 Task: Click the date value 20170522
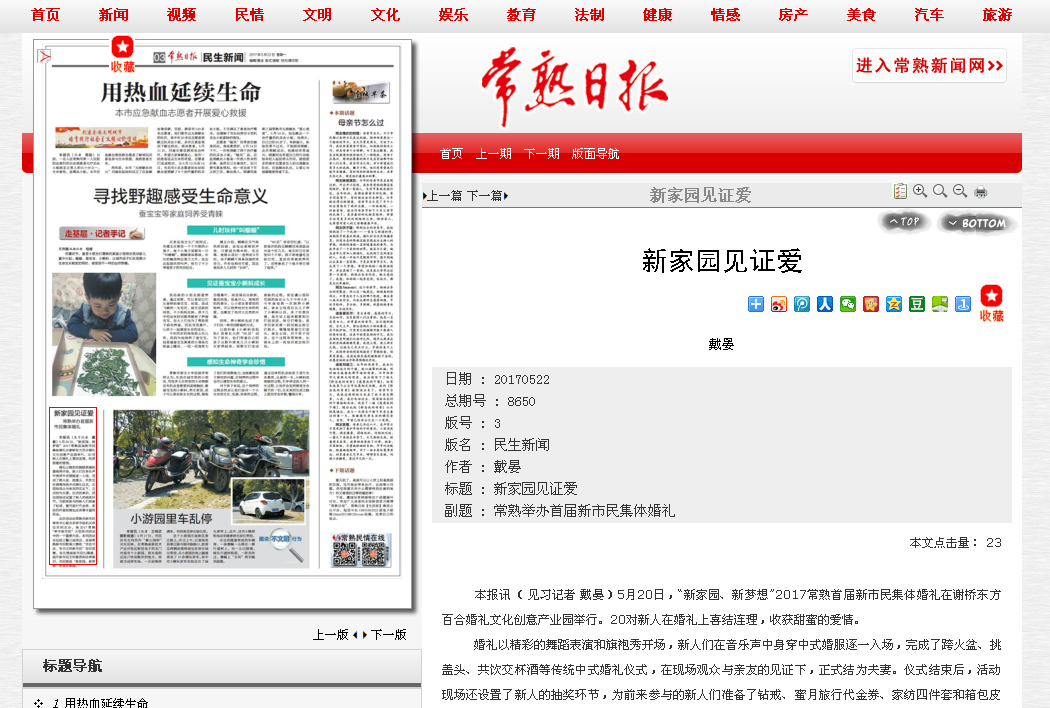pyautogui.click(x=522, y=380)
